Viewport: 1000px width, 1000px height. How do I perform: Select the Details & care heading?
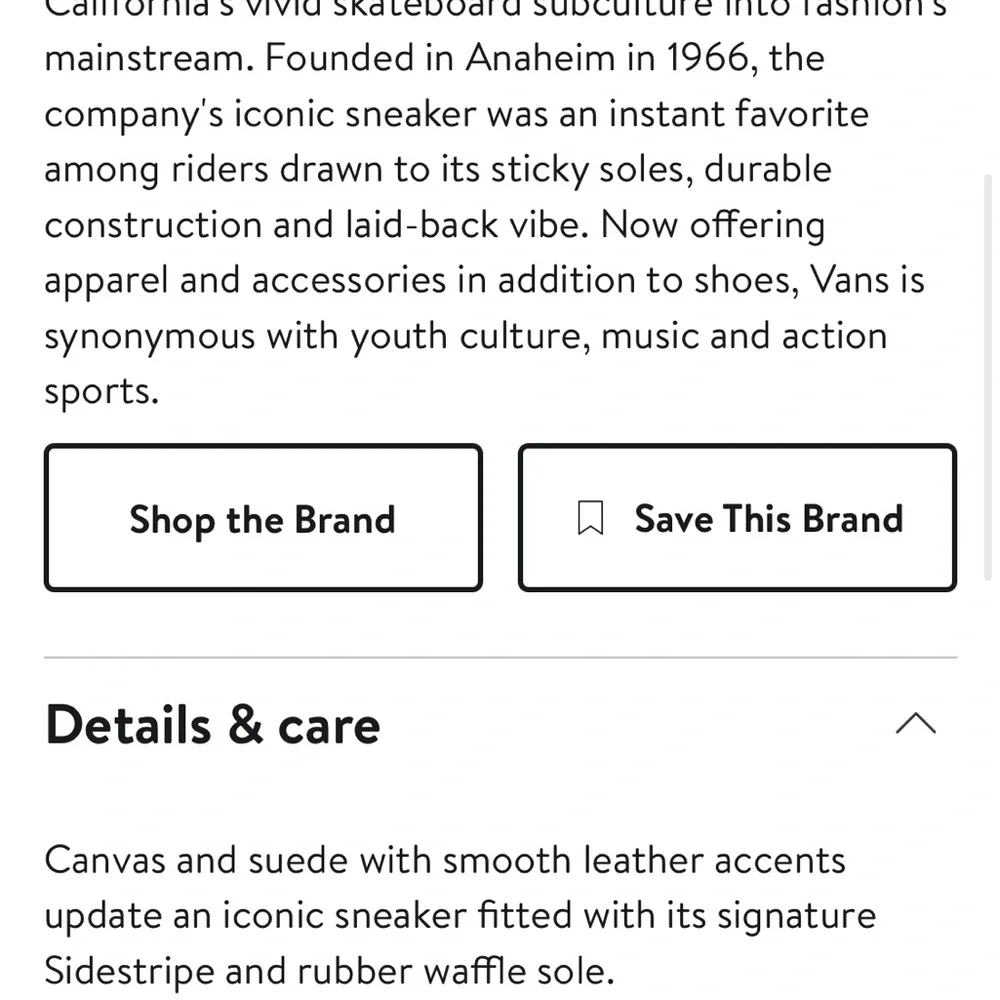coord(213,725)
